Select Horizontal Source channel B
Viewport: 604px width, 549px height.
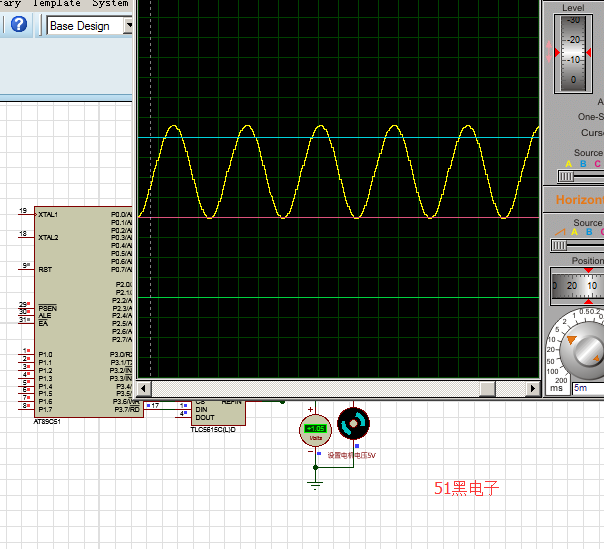(589, 232)
